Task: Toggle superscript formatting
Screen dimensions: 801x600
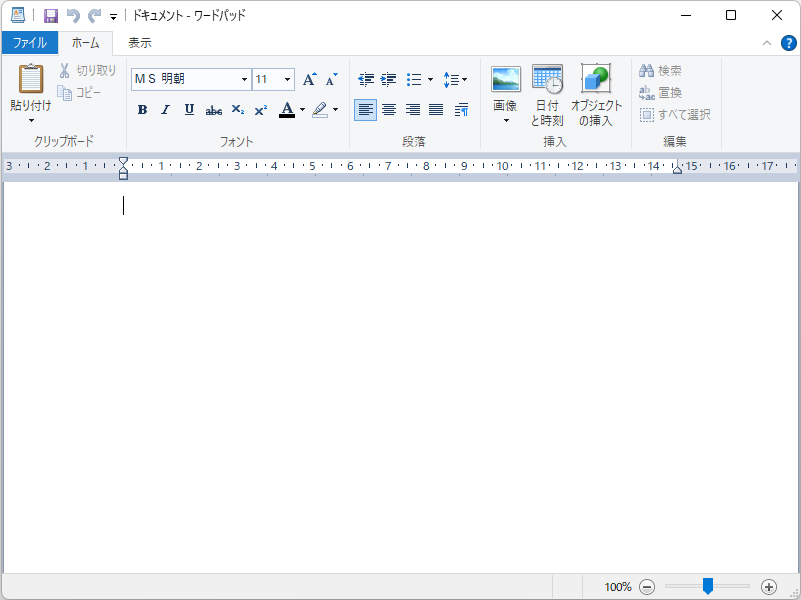Action: click(261, 109)
